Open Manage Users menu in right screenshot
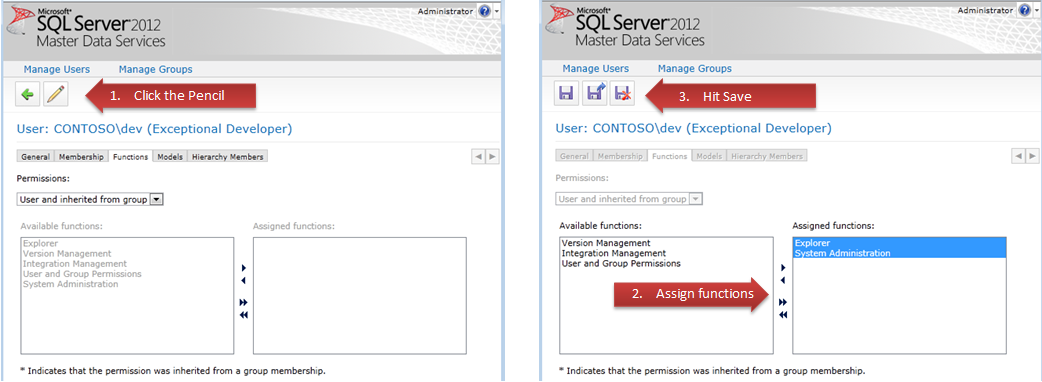The image size is (1042, 382). coord(595,69)
